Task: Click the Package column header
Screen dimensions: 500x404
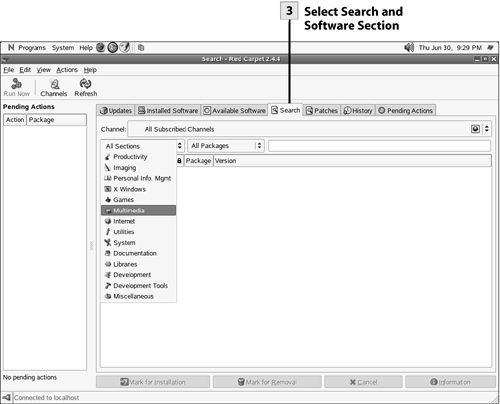Action: [x=198, y=161]
